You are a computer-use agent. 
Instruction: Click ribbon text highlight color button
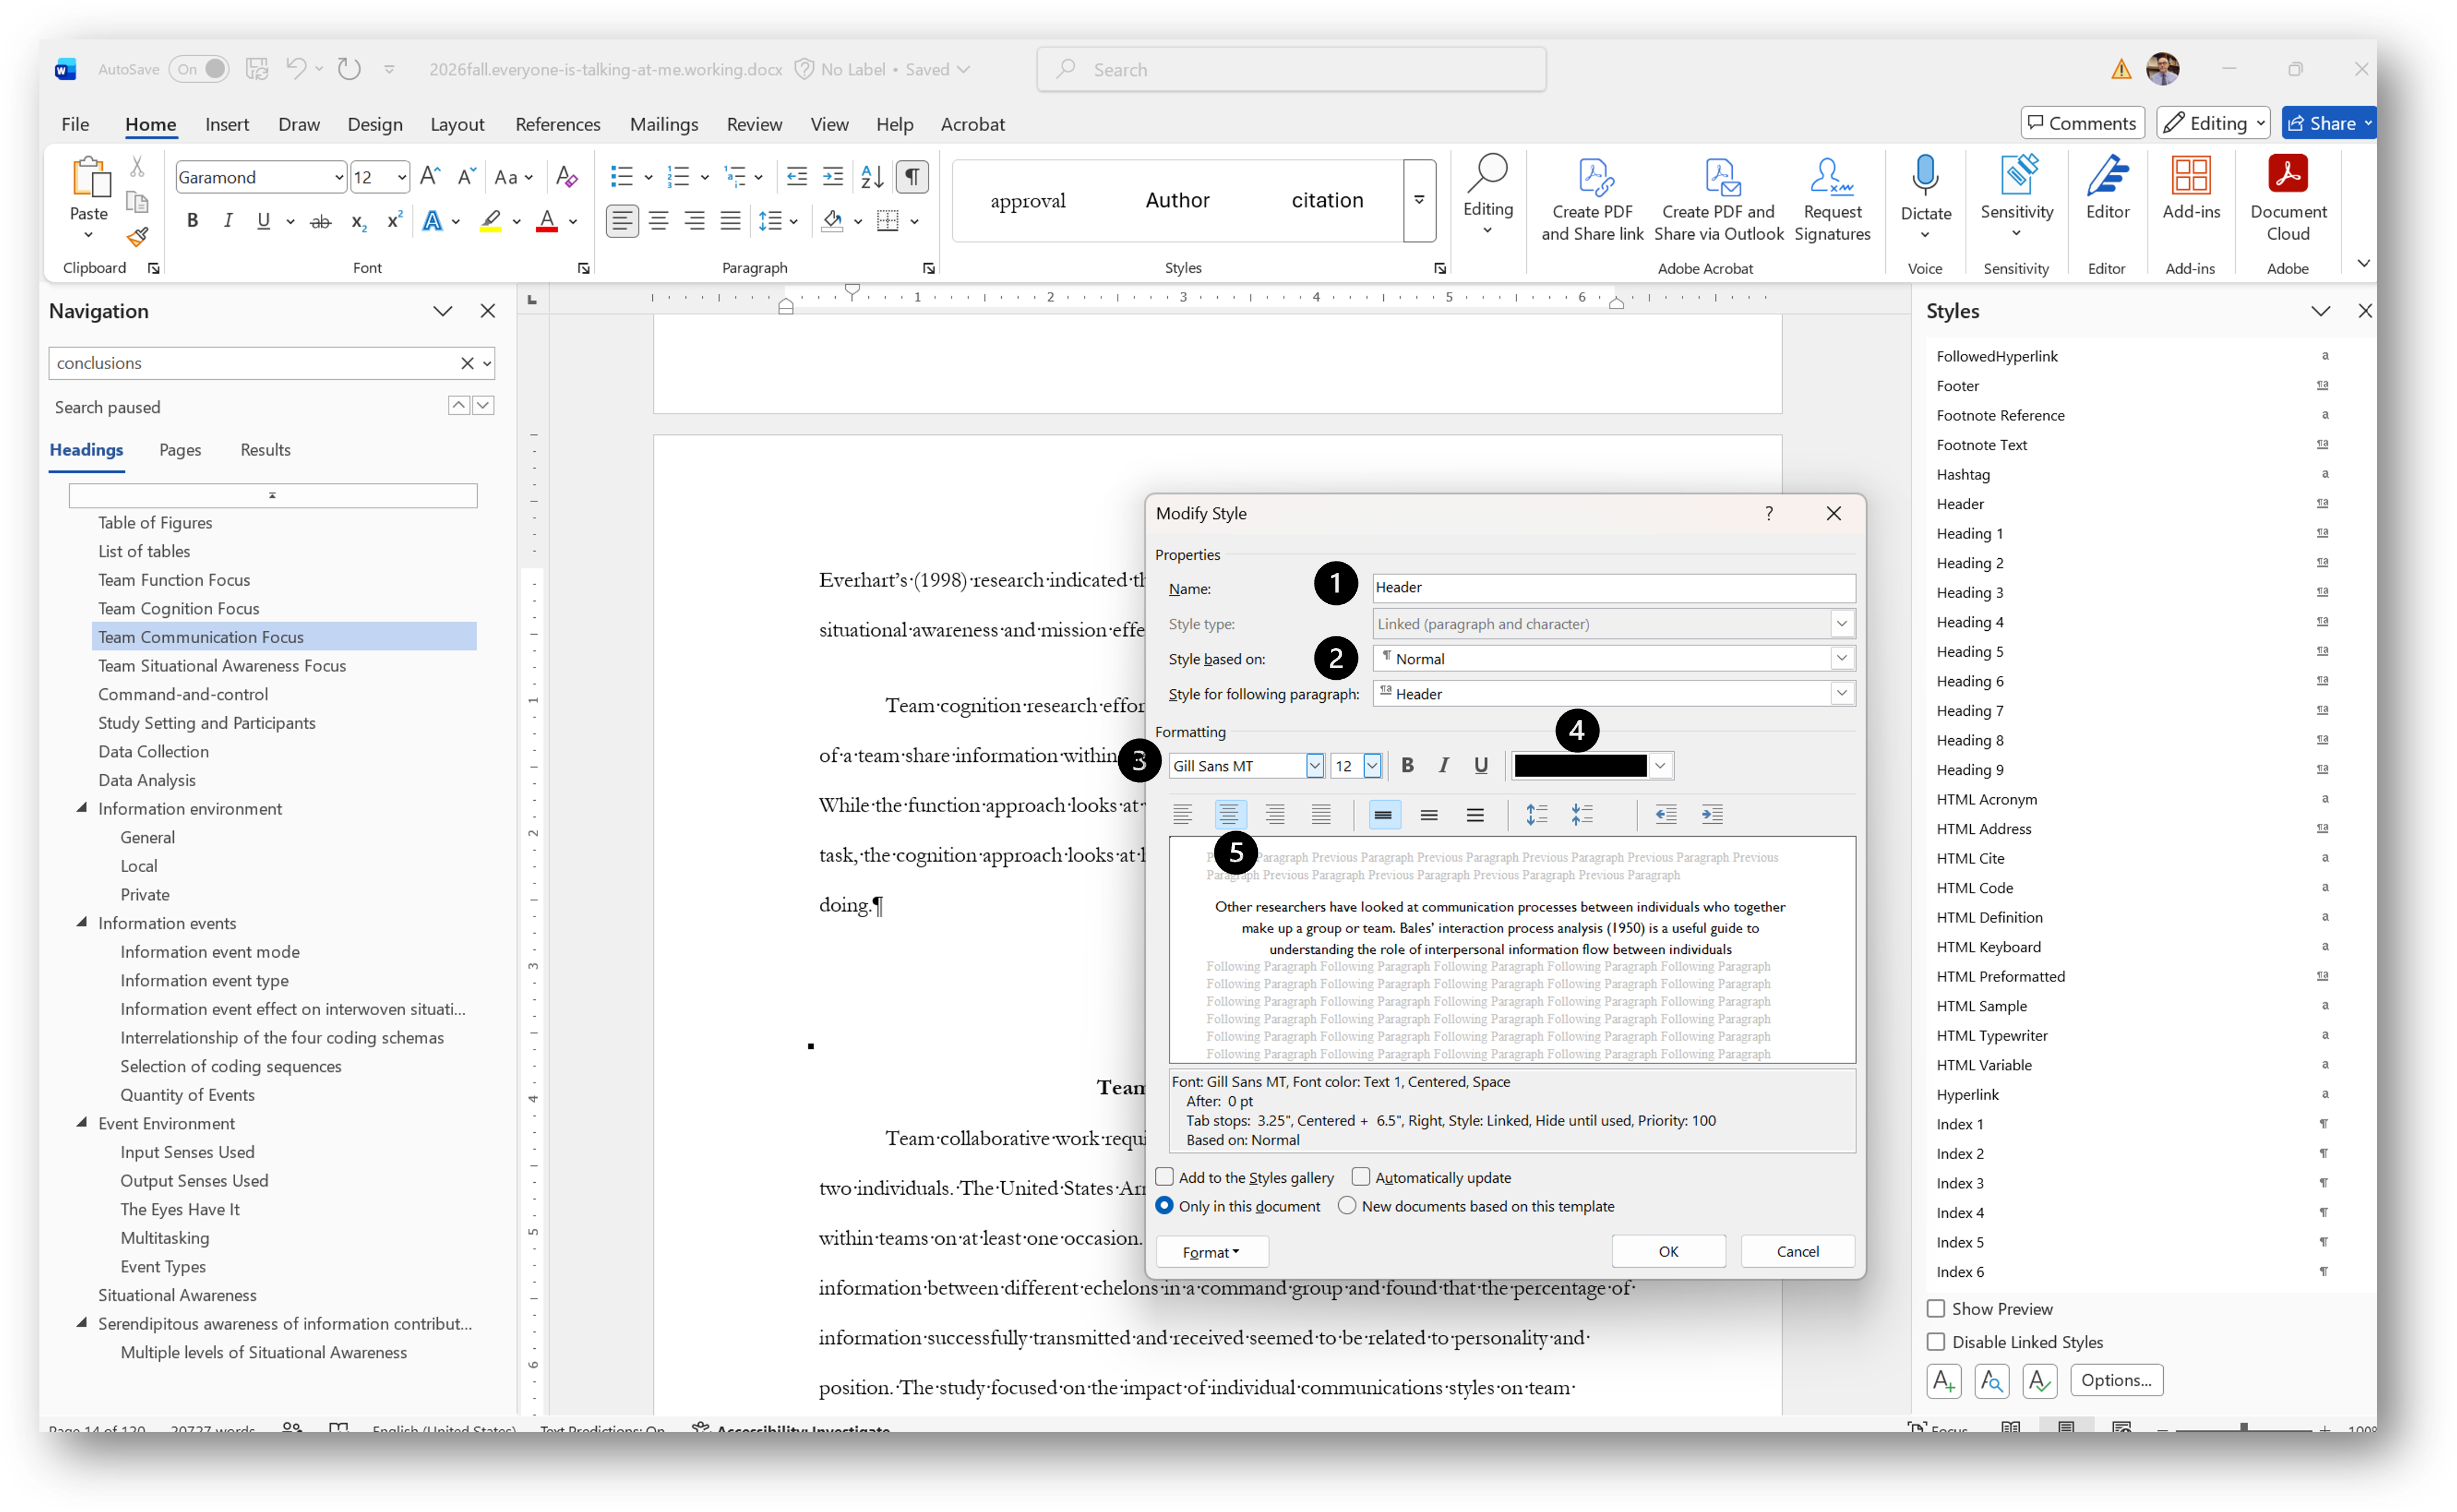pos(490,221)
